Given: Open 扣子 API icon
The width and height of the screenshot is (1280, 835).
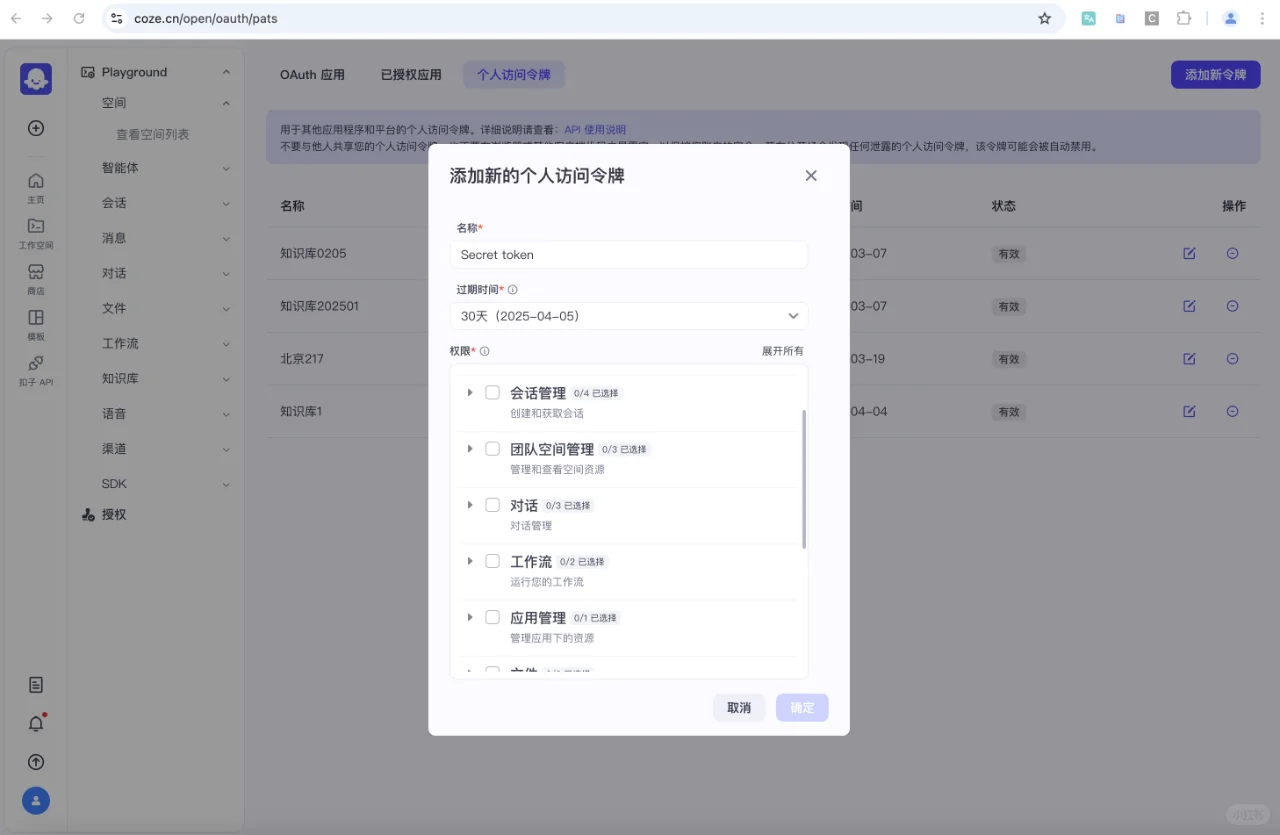Looking at the screenshot, I should (36, 370).
